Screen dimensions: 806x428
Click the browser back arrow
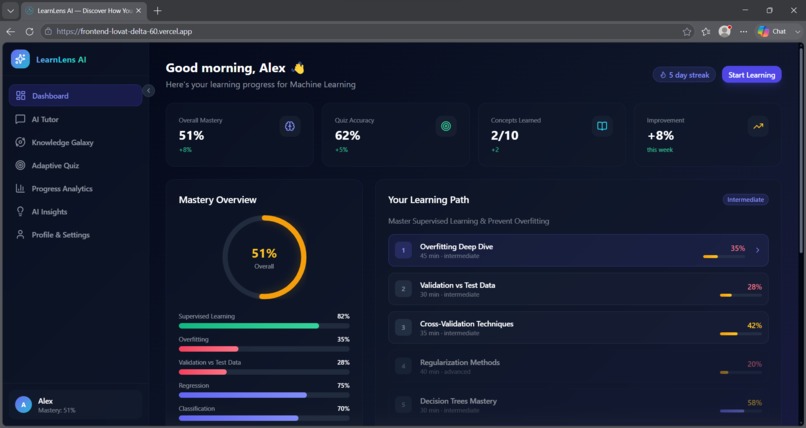click(10, 31)
